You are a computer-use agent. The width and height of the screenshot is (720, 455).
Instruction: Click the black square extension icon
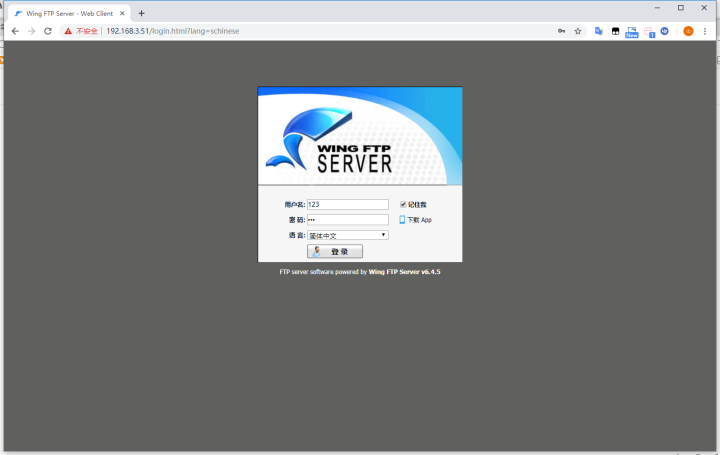pyautogui.click(x=615, y=31)
